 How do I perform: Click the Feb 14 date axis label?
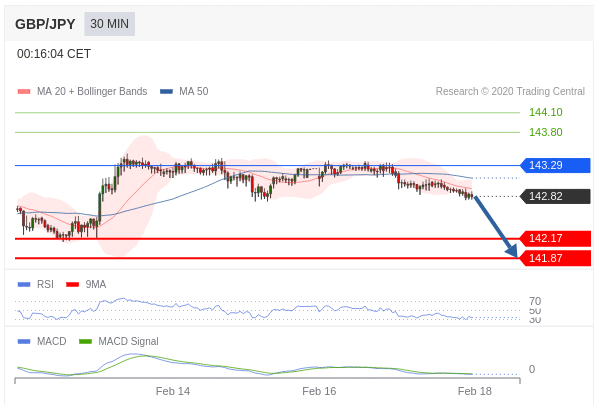click(x=173, y=391)
